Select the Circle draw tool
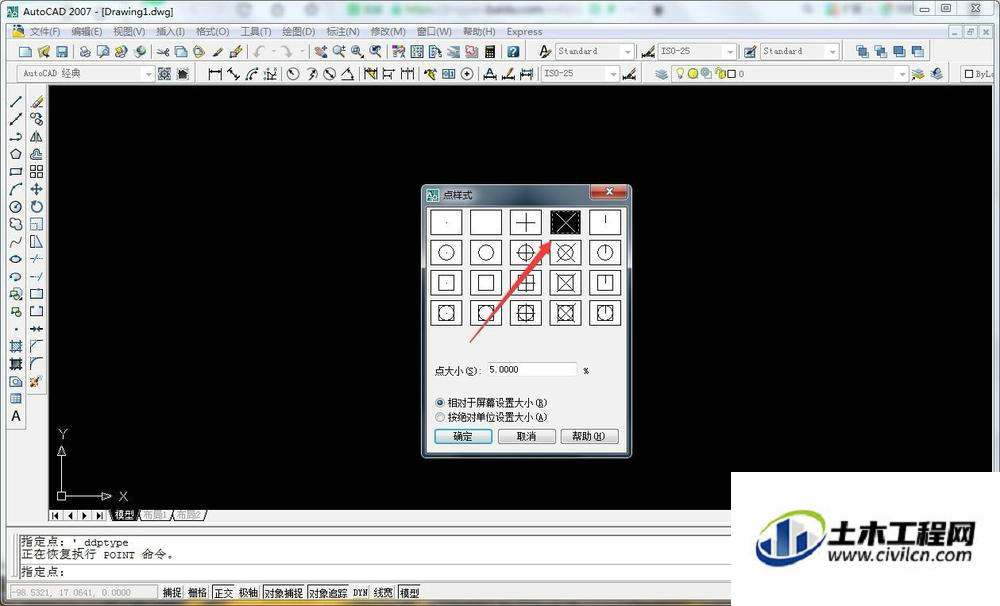 16,207
